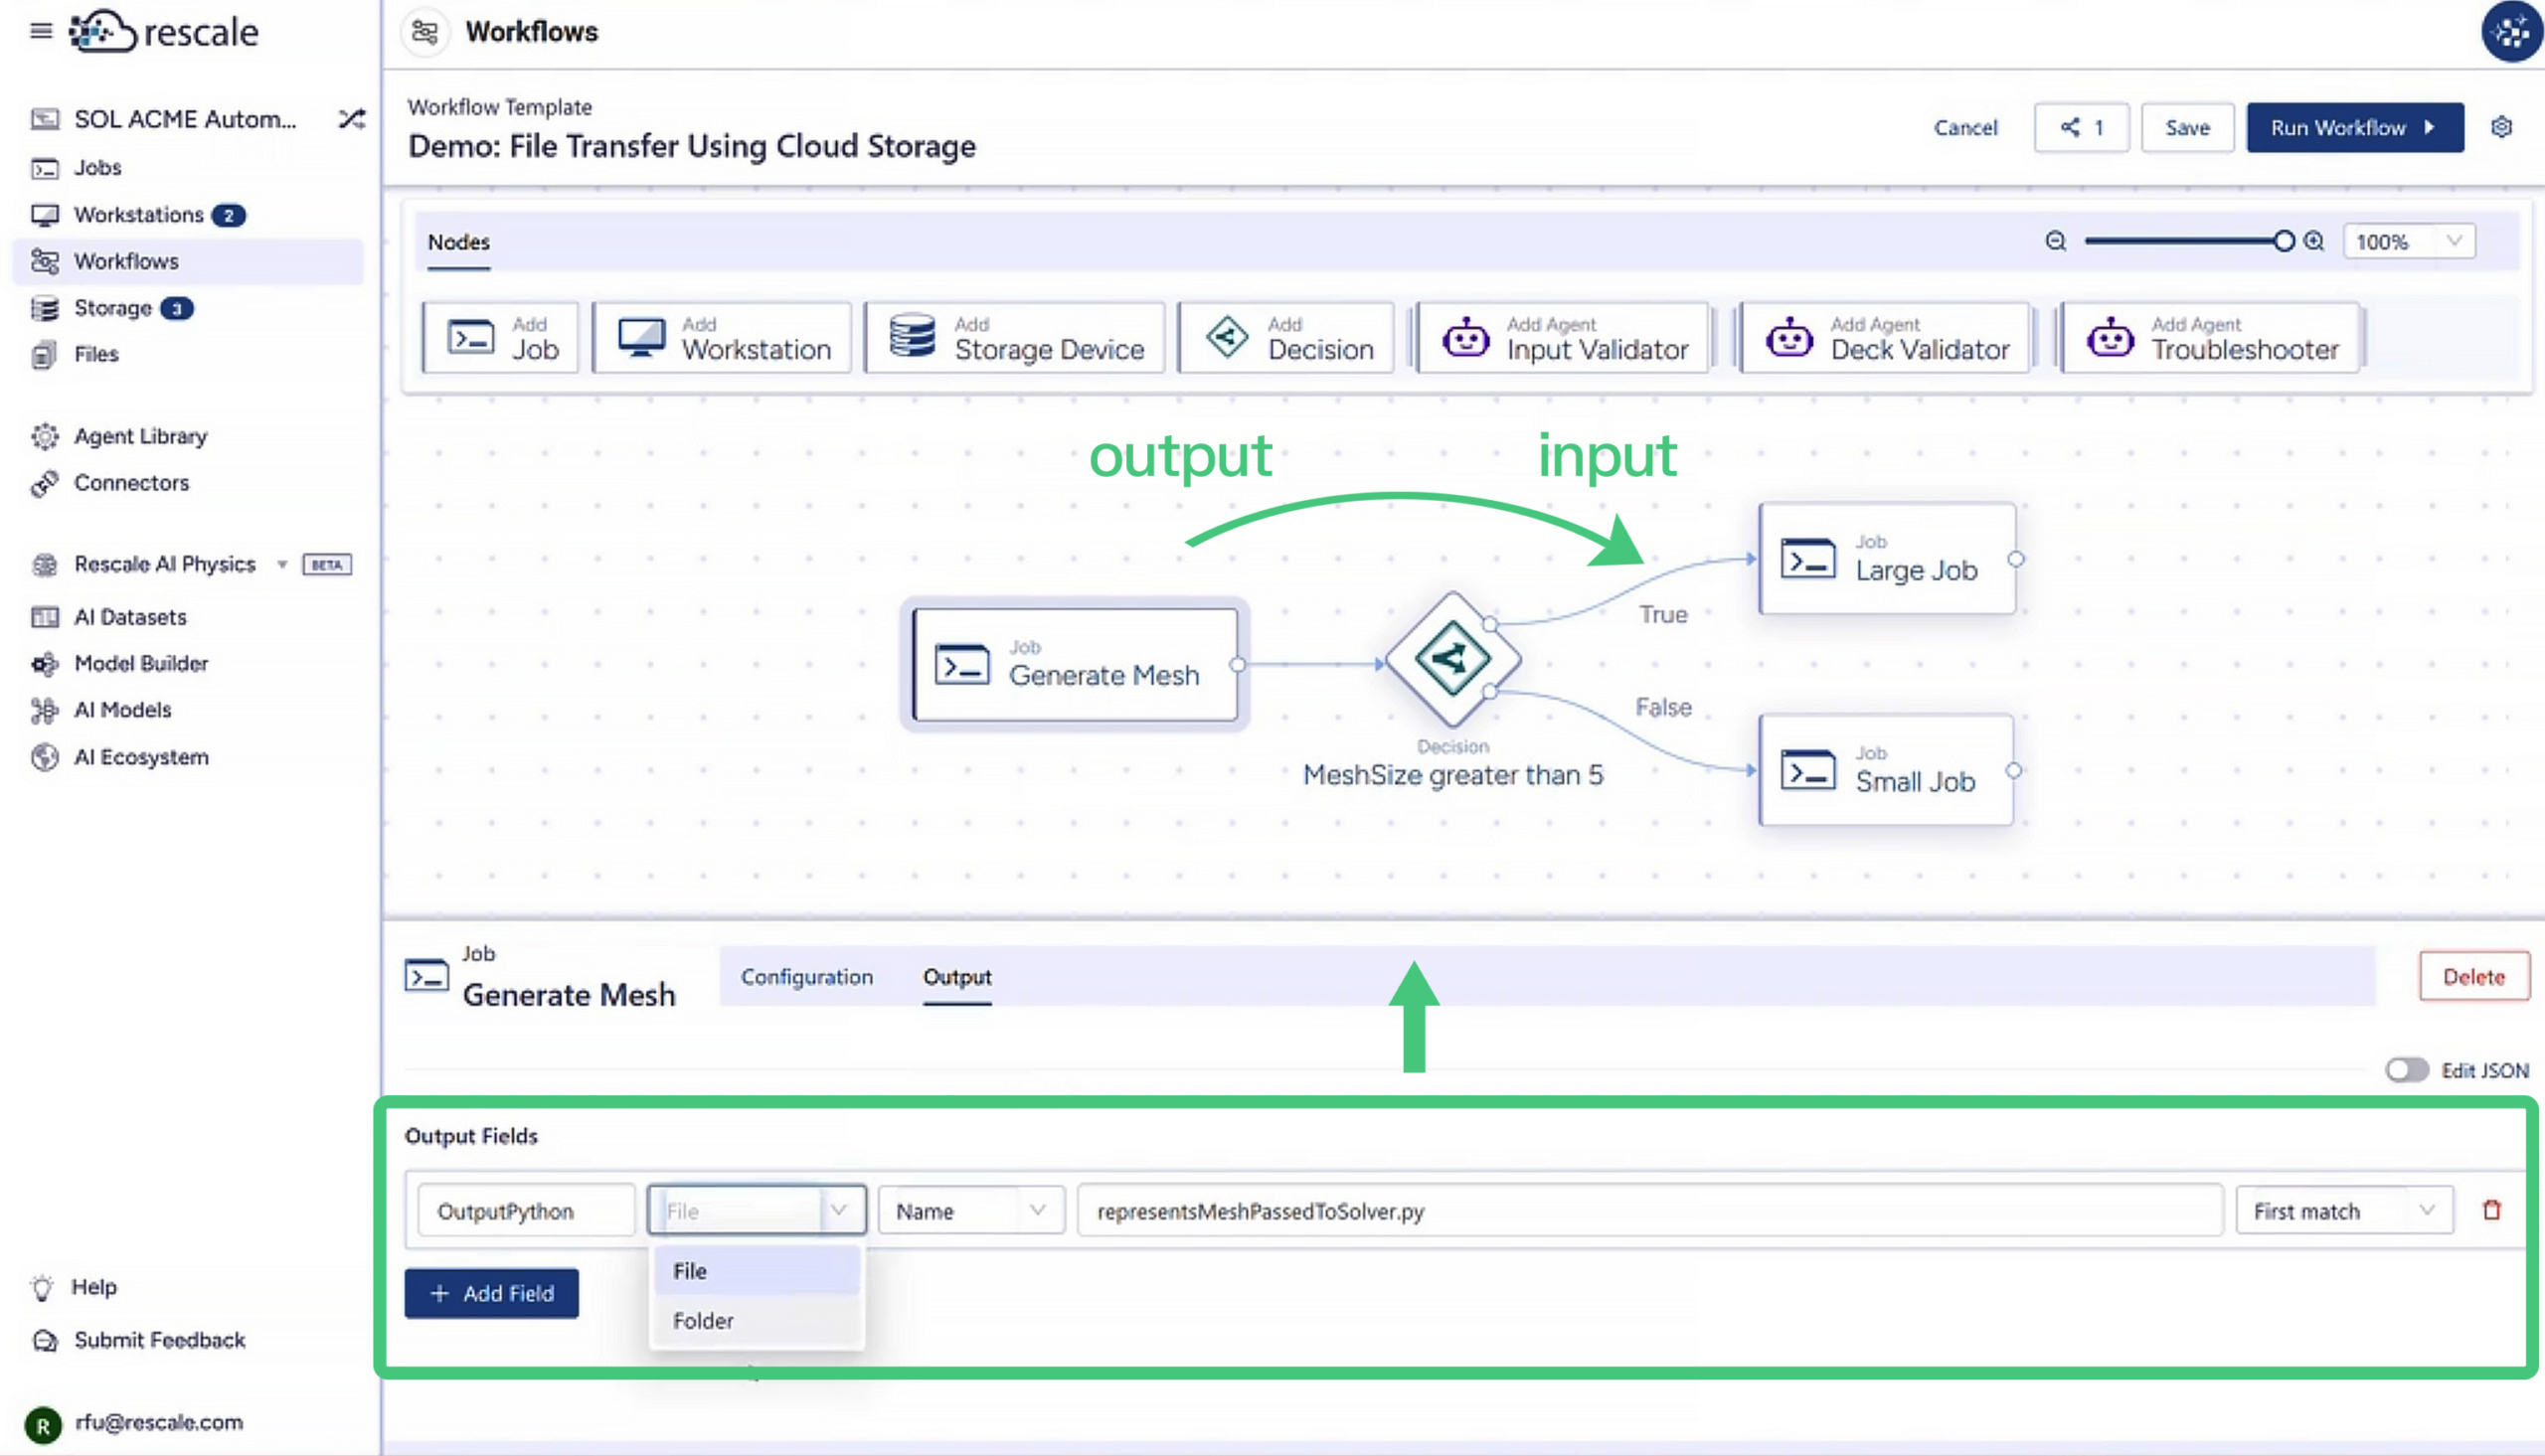This screenshot has width=2545, height=1456.
Task: Choose Folder from the dropdown list
Action: pos(757,1321)
